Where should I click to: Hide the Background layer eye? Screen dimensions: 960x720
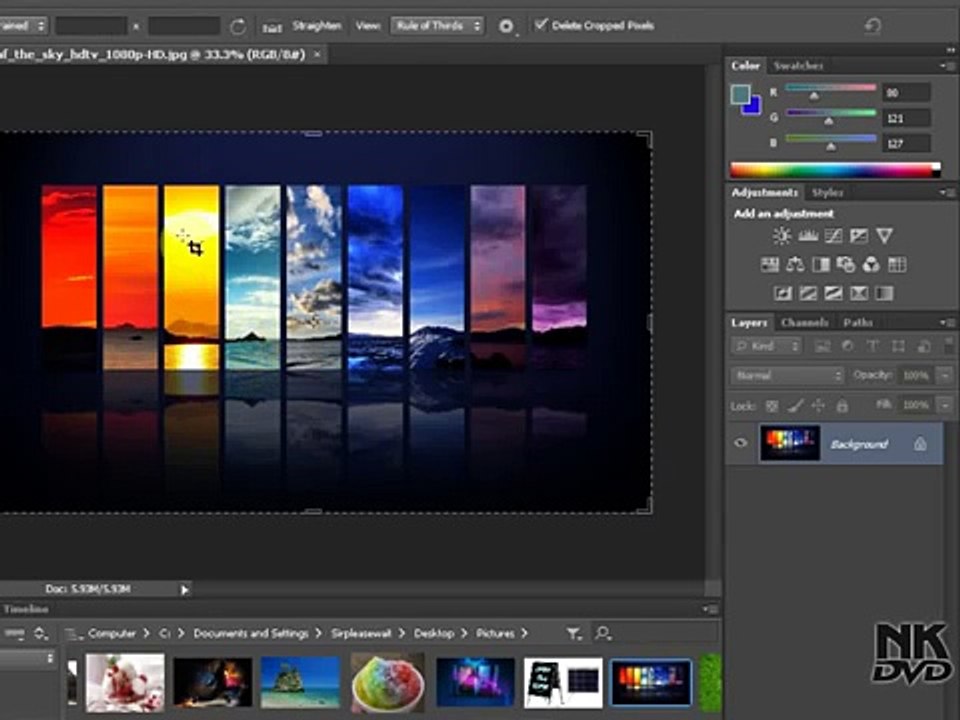[741, 443]
